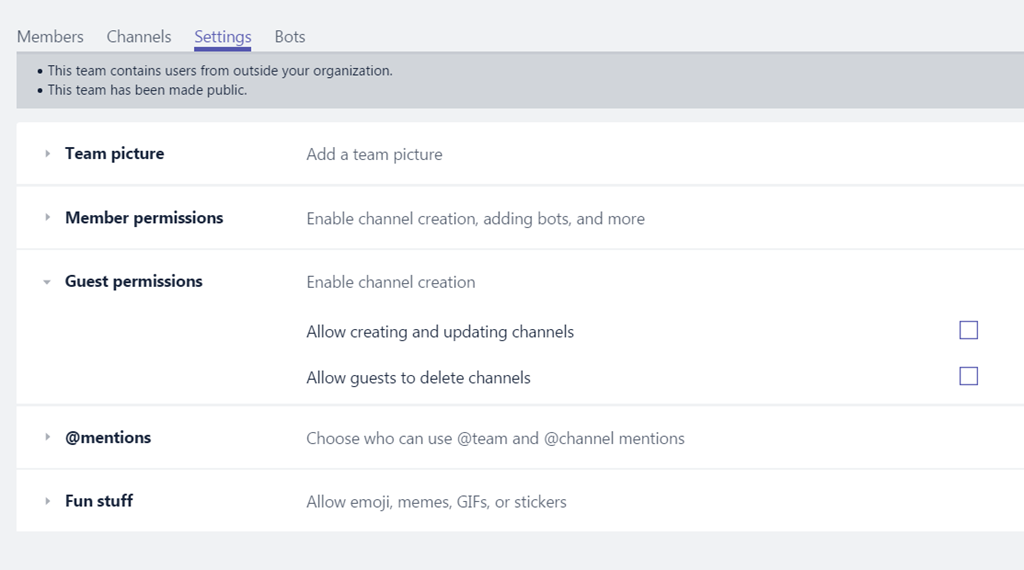Image resolution: width=1024 pixels, height=570 pixels.
Task: Select the Settings tab
Action: 222,37
